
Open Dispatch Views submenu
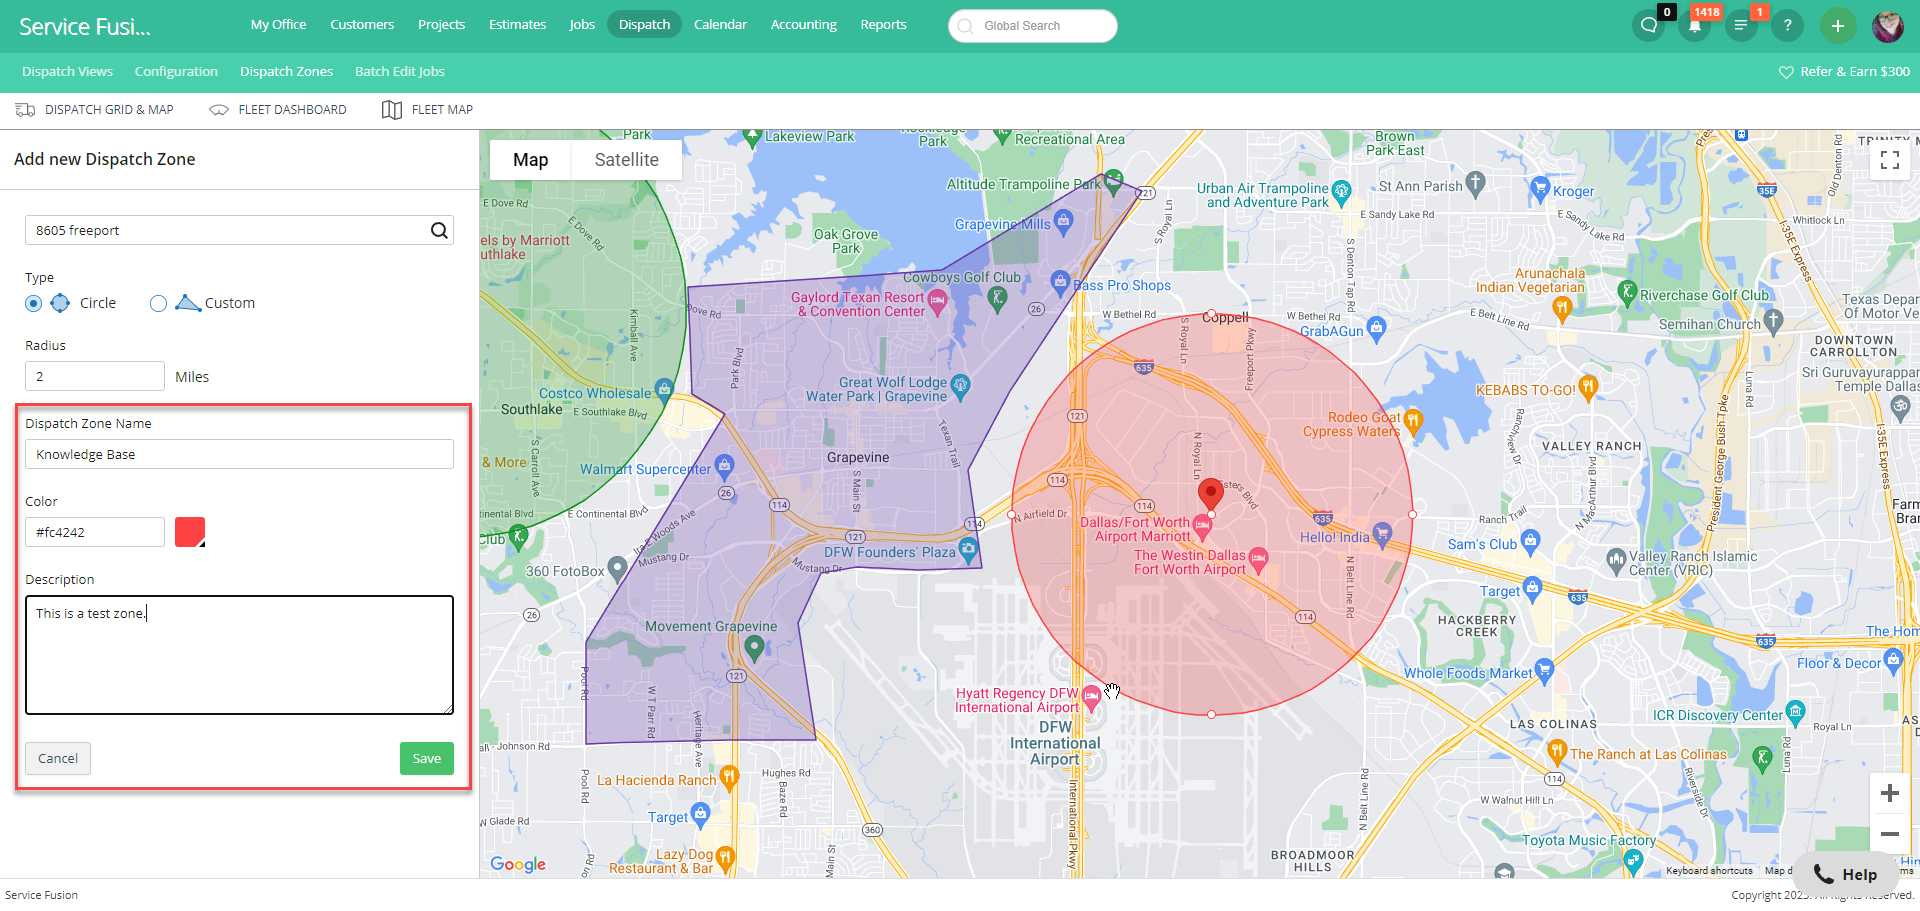[x=67, y=71]
